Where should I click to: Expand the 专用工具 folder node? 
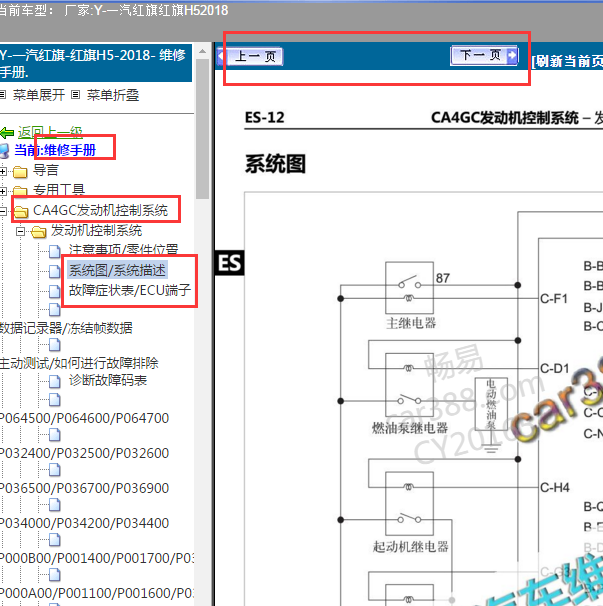coord(3,191)
